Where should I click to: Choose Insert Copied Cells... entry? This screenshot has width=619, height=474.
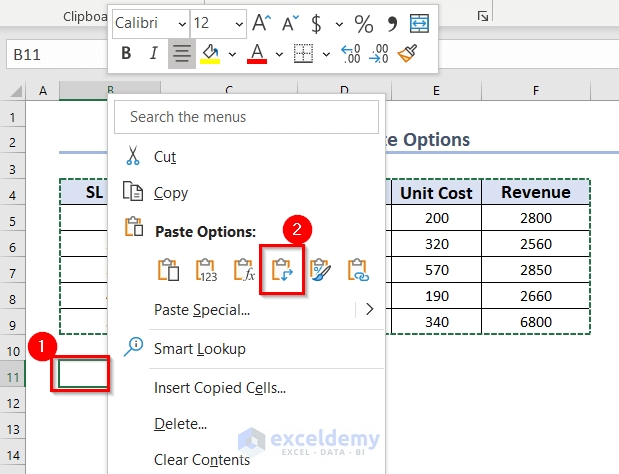pos(220,388)
